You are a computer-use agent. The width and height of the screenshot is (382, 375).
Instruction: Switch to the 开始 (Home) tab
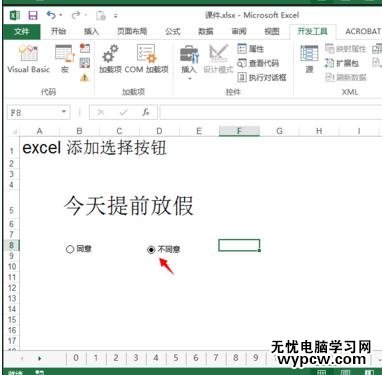[x=58, y=32]
